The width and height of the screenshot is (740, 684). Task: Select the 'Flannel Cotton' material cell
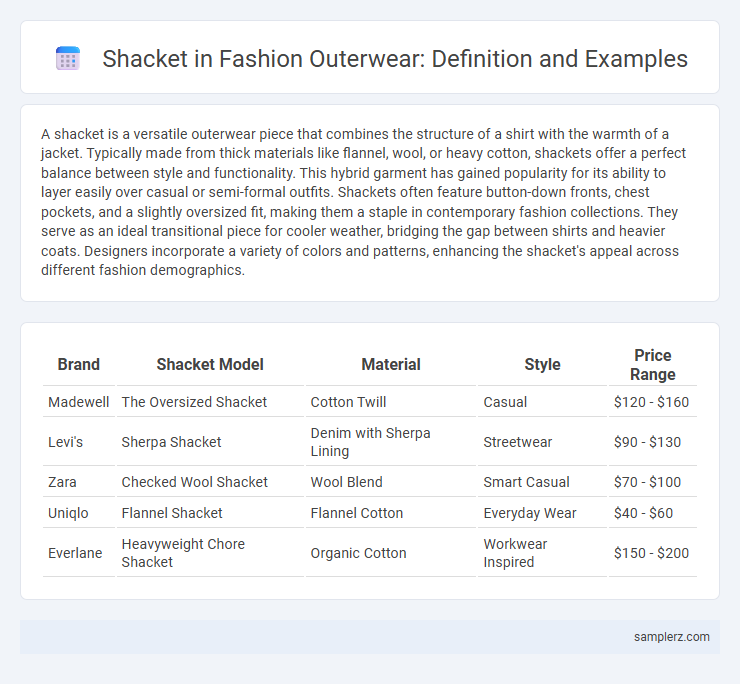pyautogui.click(x=391, y=513)
